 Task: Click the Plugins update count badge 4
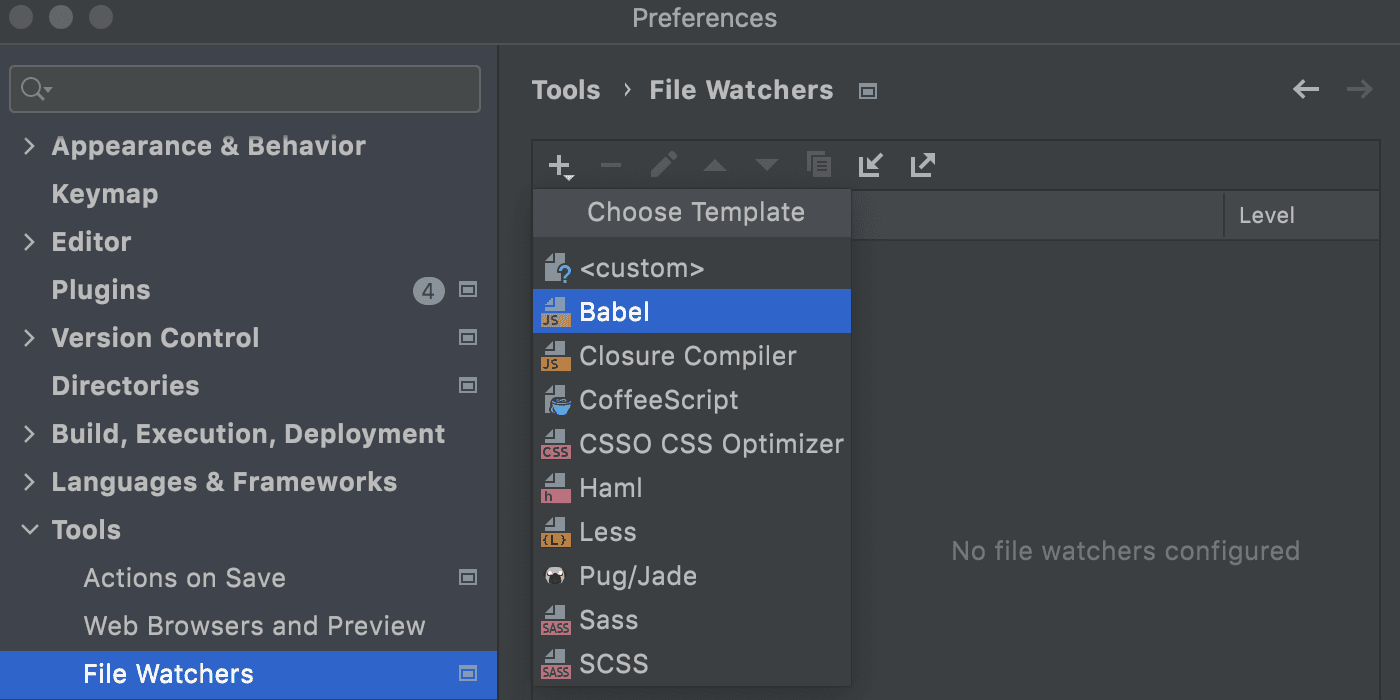(x=428, y=291)
